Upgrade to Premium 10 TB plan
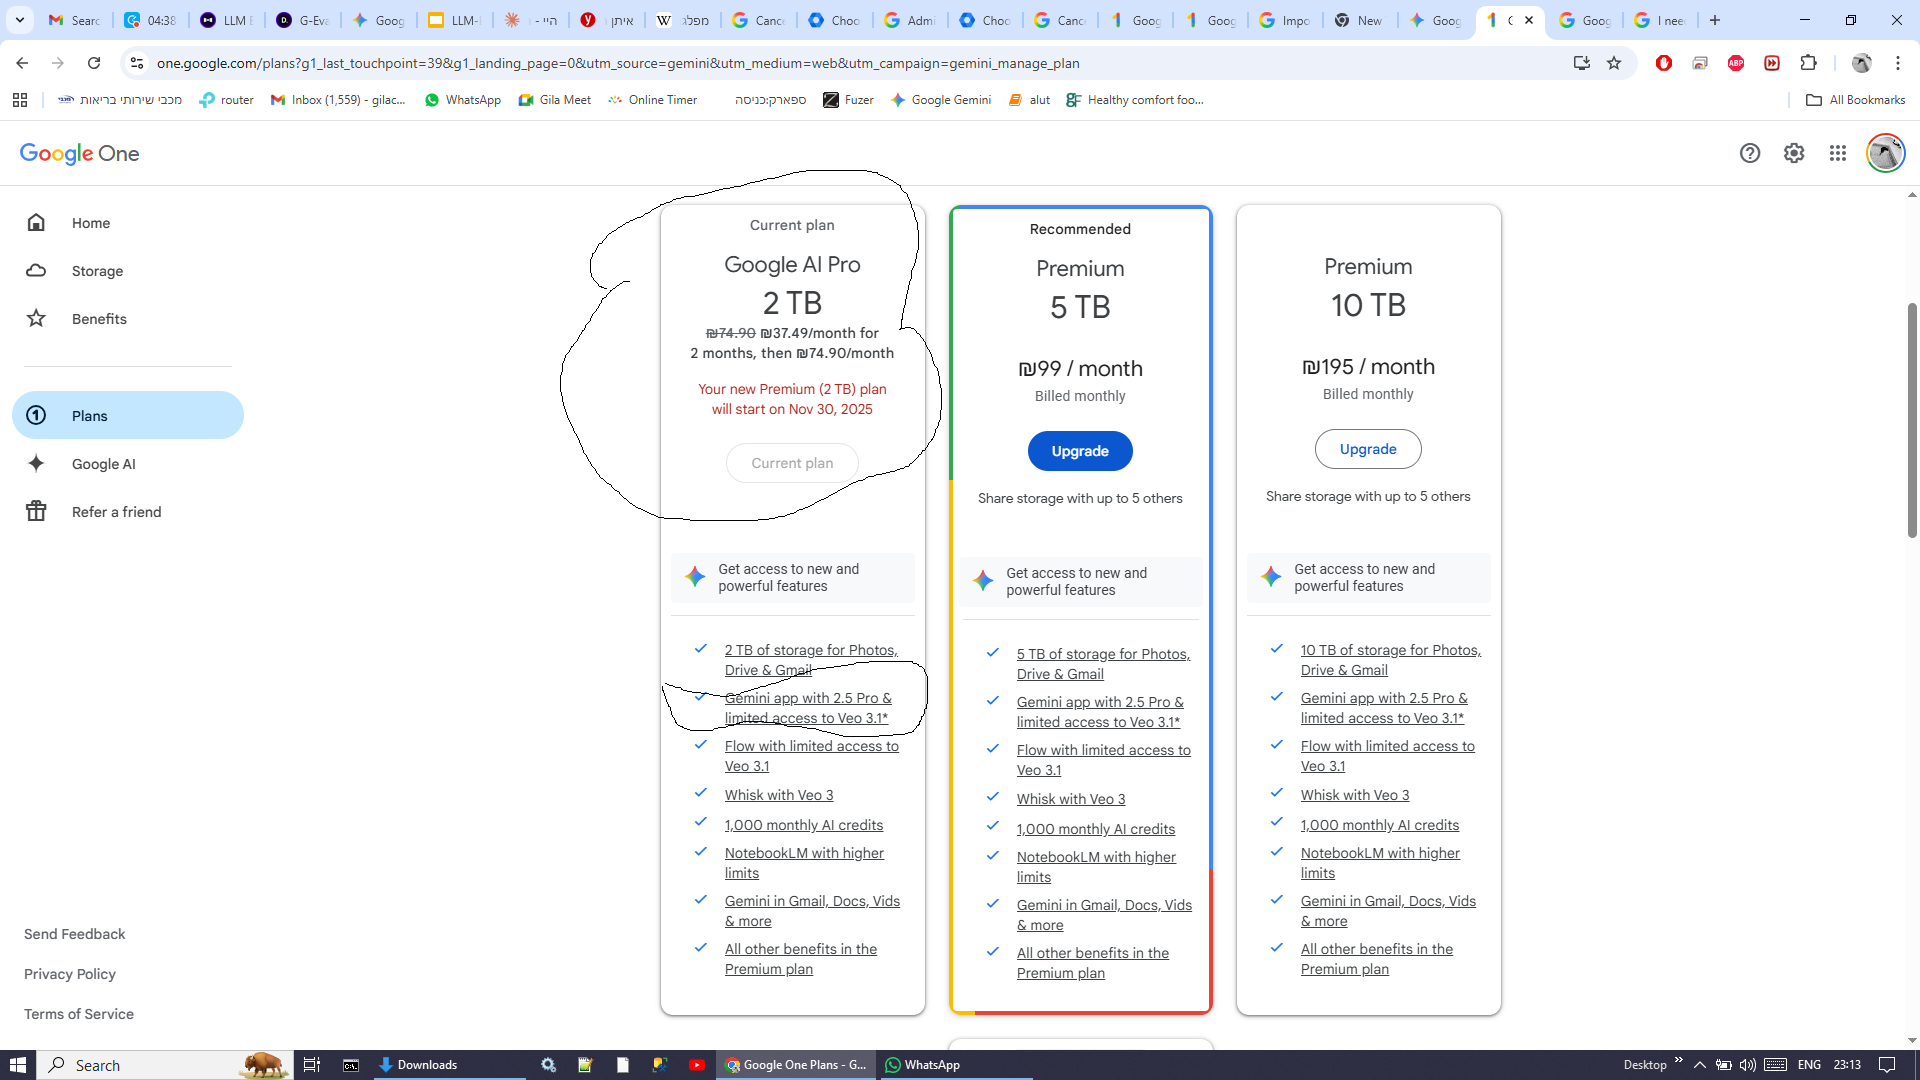This screenshot has height=1080, width=1920. (1367, 449)
